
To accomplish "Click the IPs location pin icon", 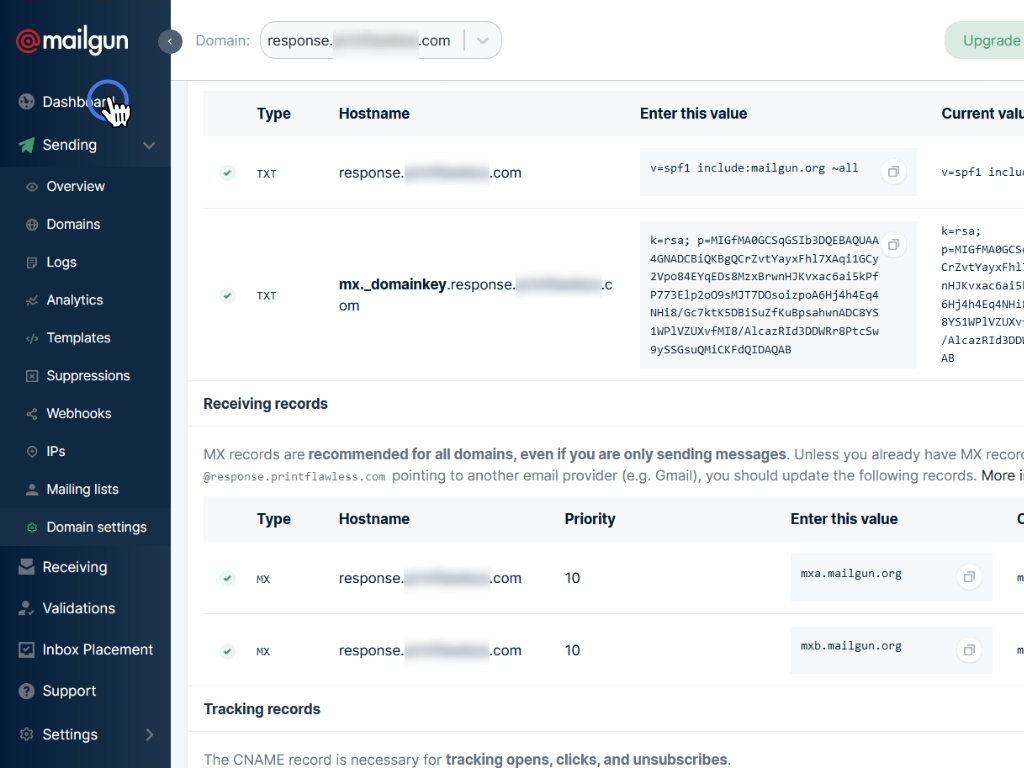I will (x=31, y=452).
